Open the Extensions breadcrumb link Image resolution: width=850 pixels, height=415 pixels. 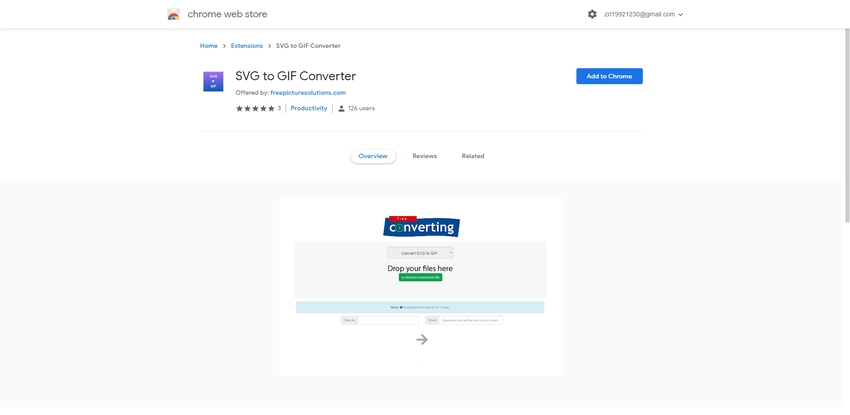[247, 46]
